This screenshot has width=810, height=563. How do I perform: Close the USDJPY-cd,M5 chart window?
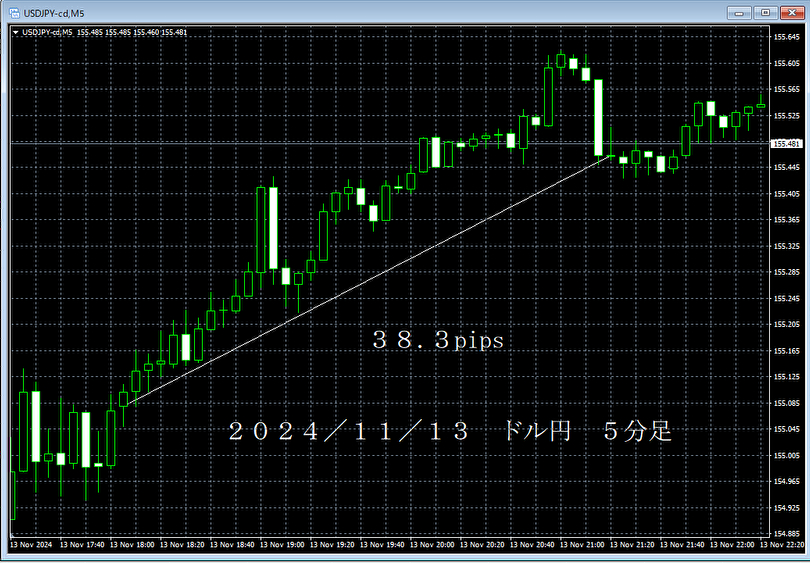792,13
